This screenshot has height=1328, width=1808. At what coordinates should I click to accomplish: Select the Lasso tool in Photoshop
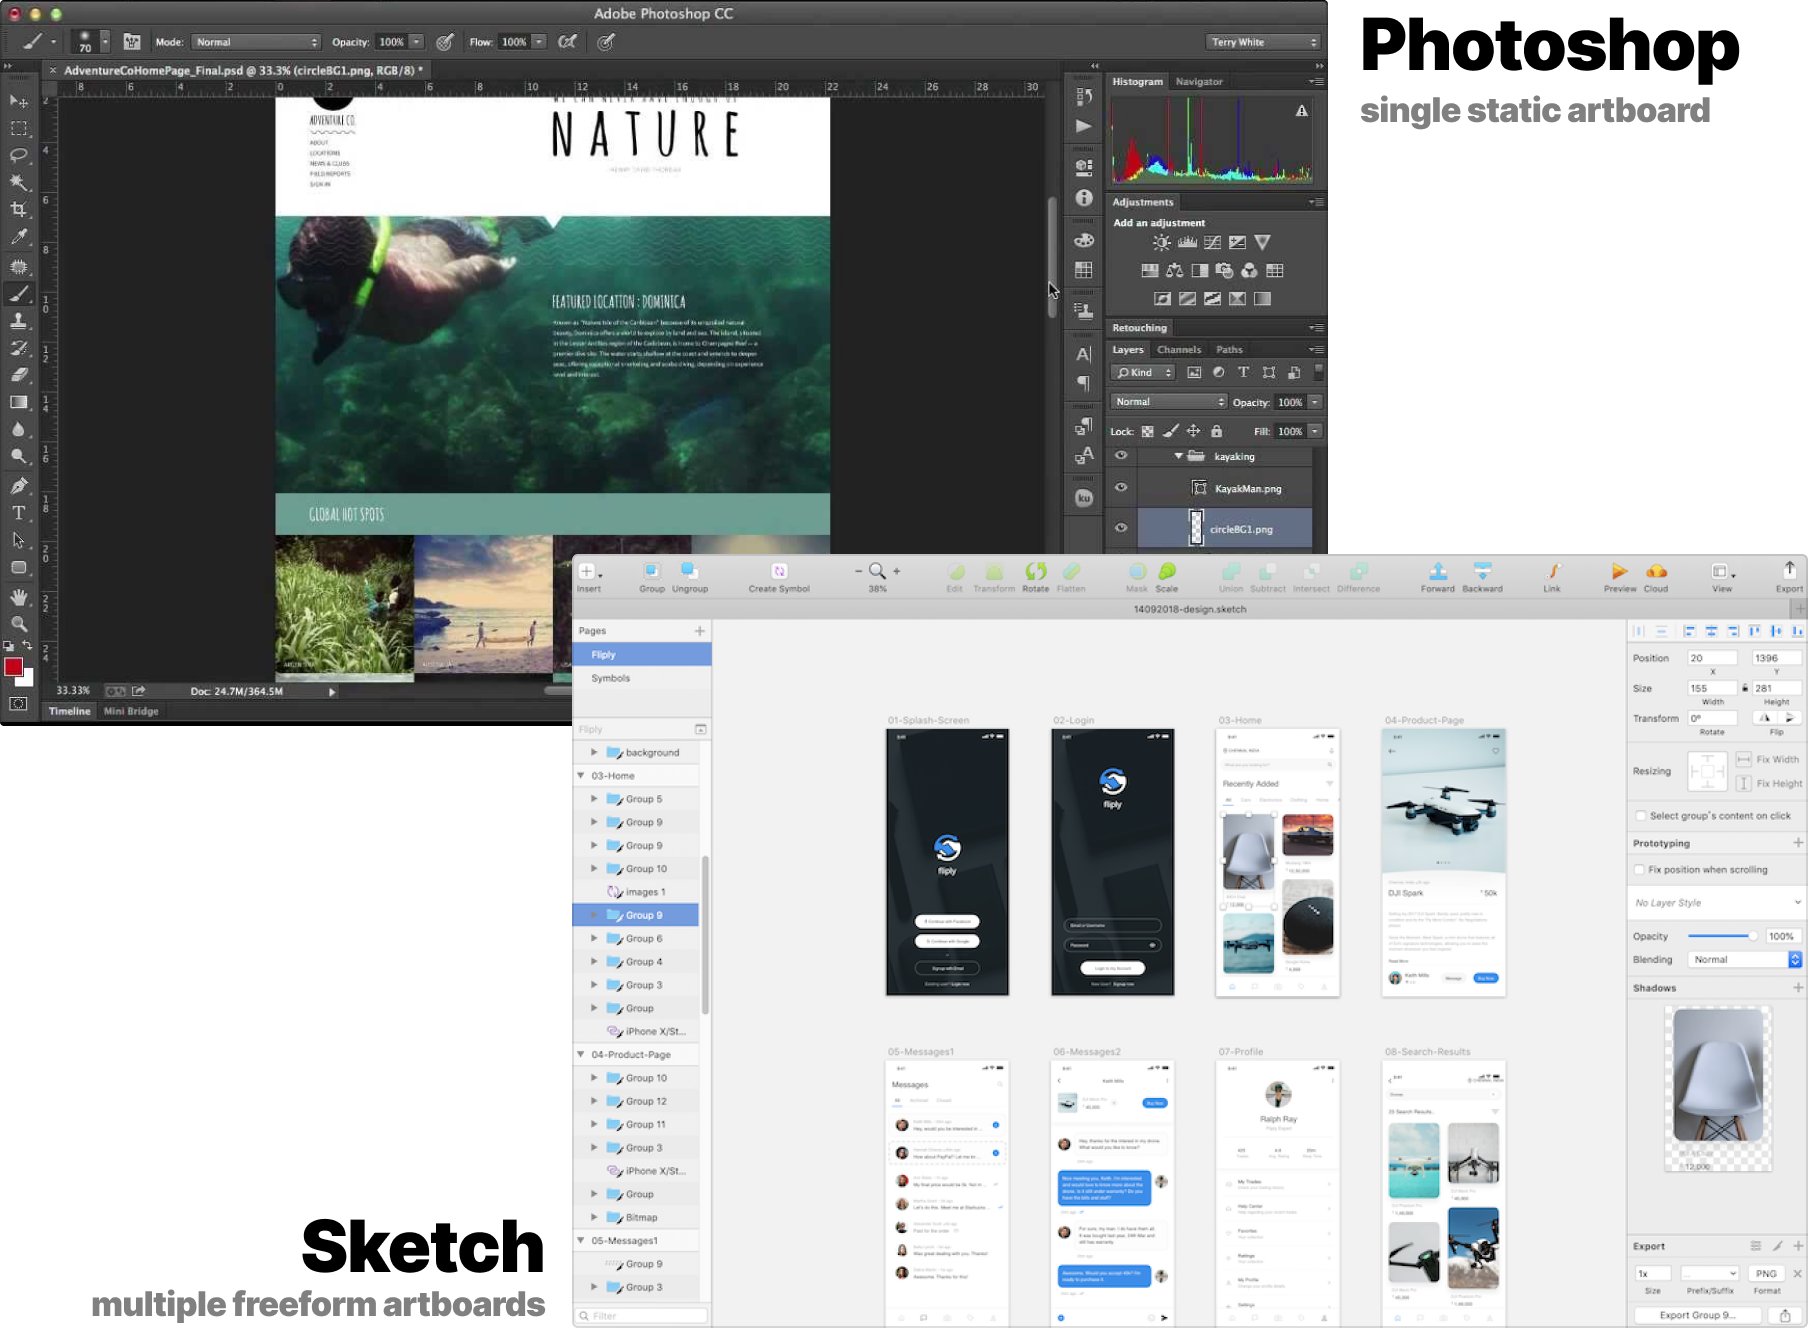click(x=19, y=155)
